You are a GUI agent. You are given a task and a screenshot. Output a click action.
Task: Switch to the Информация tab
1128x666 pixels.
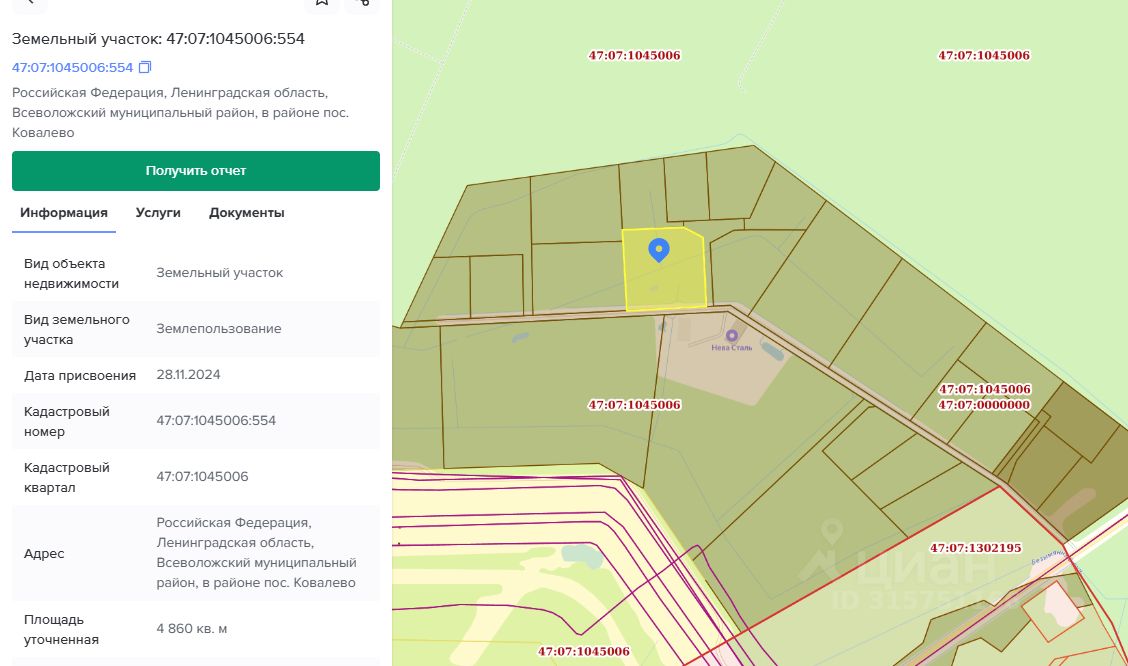[x=64, y=213]
